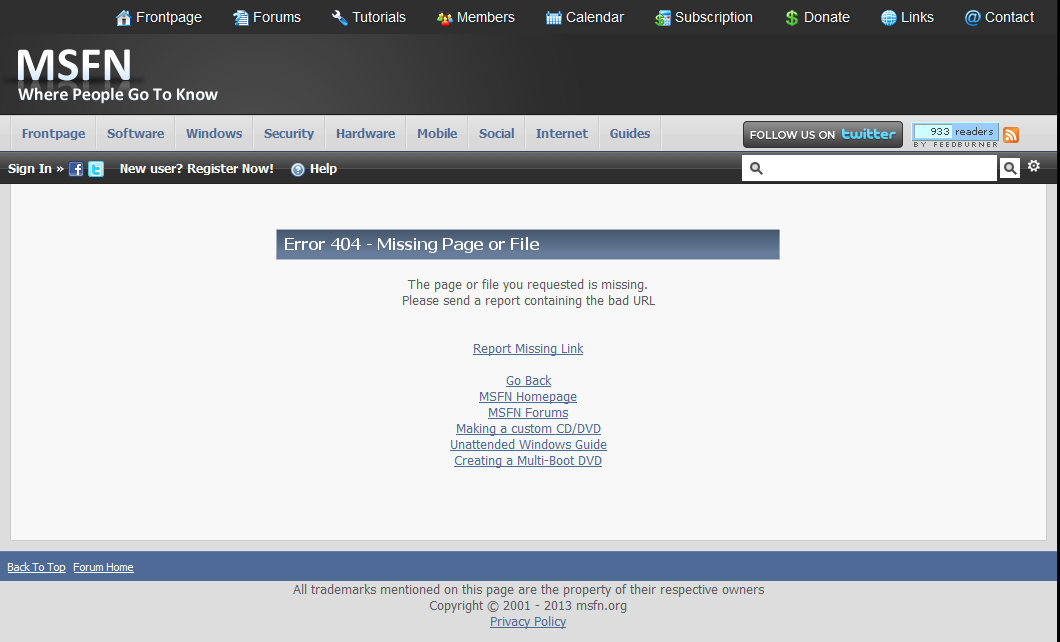Open Making a custom CD/DVD link

click(528, 428)
